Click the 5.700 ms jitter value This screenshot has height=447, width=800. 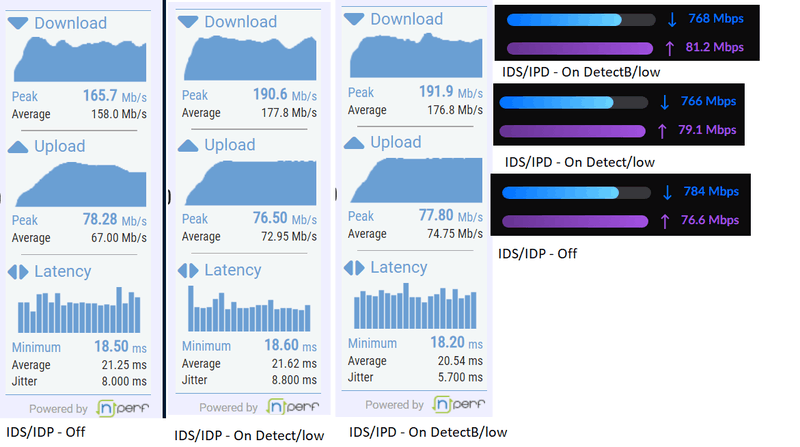460,378
